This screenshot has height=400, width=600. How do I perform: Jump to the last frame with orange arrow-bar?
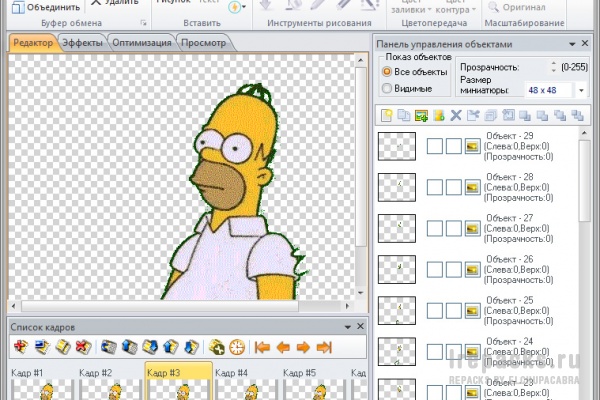[324, 347]
